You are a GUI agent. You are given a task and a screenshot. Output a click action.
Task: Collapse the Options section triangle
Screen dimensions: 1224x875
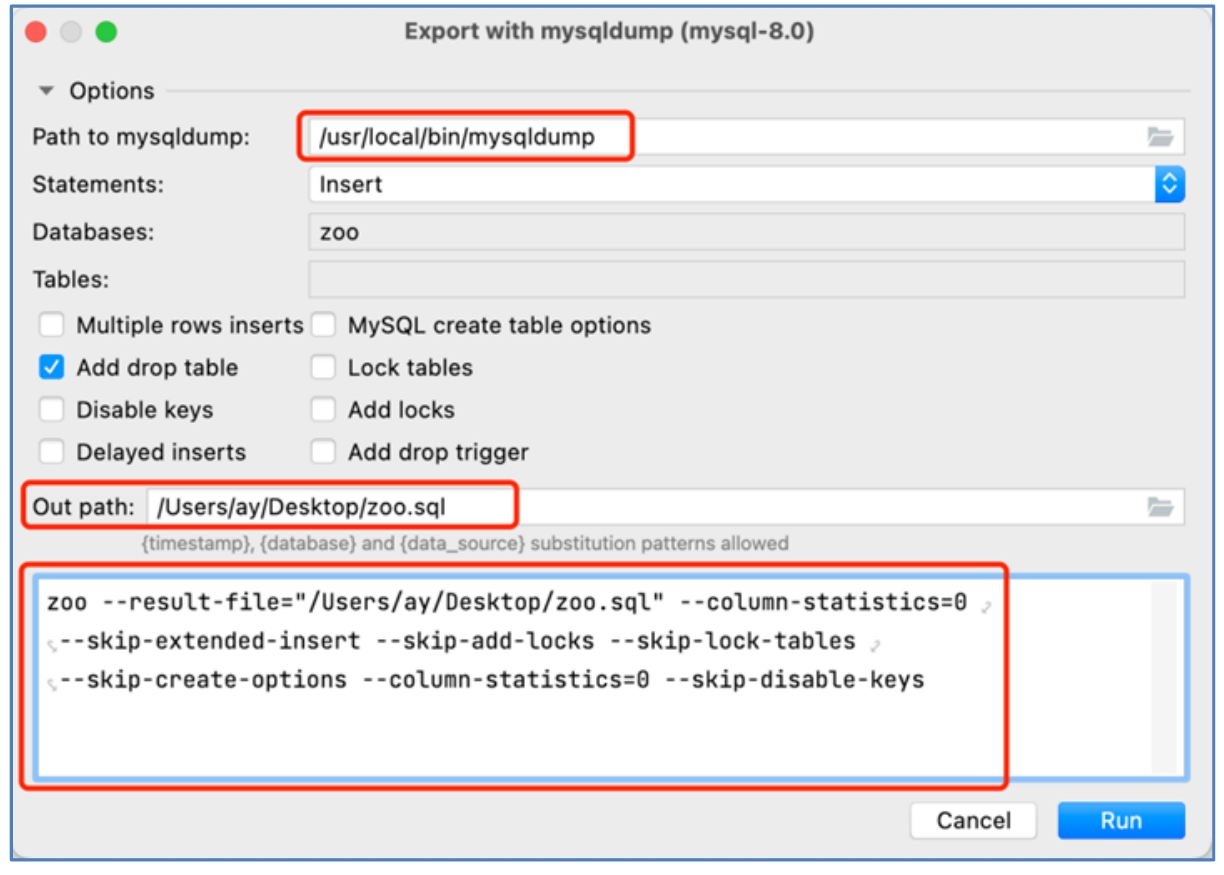(x=46, y=91)
